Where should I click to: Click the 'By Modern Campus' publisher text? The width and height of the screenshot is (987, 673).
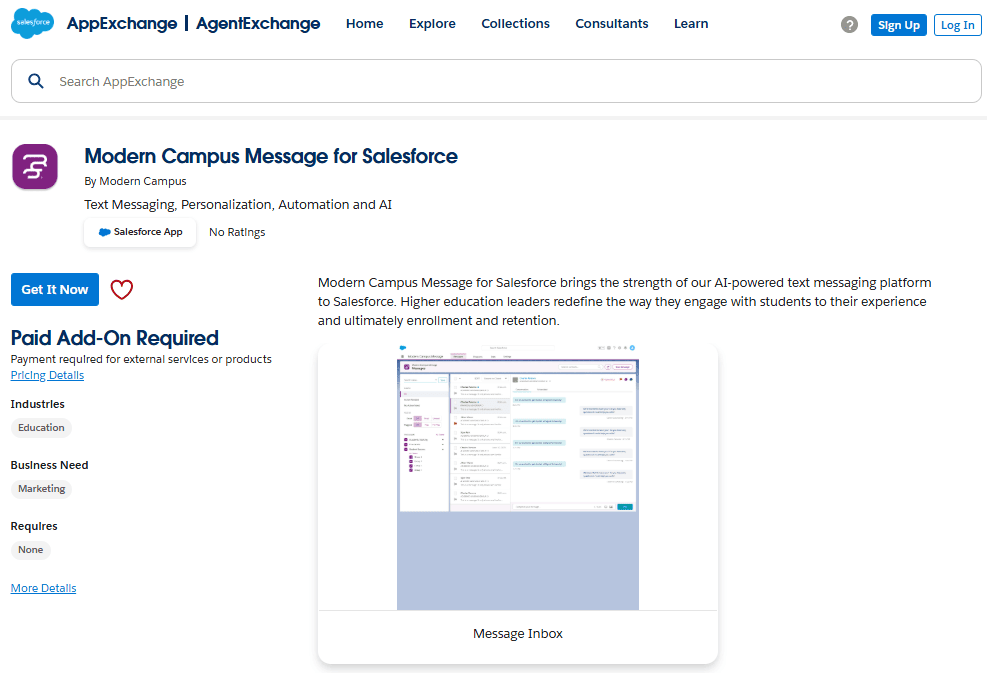tap(135, 181)
